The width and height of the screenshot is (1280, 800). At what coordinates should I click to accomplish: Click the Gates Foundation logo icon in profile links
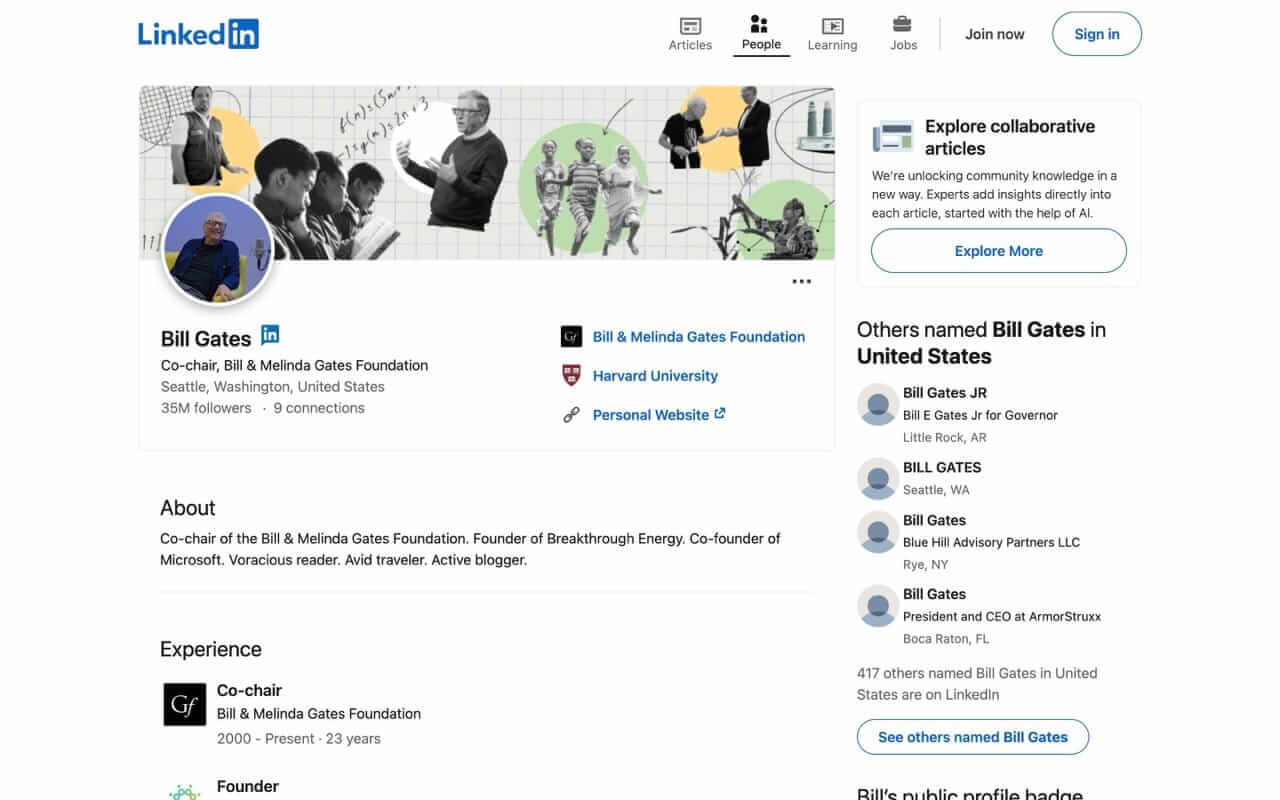(571, 337)
